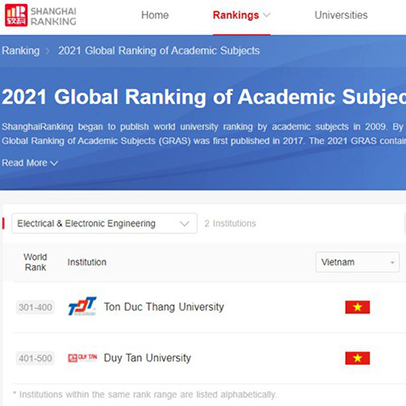Open the Rankings menu item
Image resolution: width=406 pixels, height=406 pixels.
236,15
